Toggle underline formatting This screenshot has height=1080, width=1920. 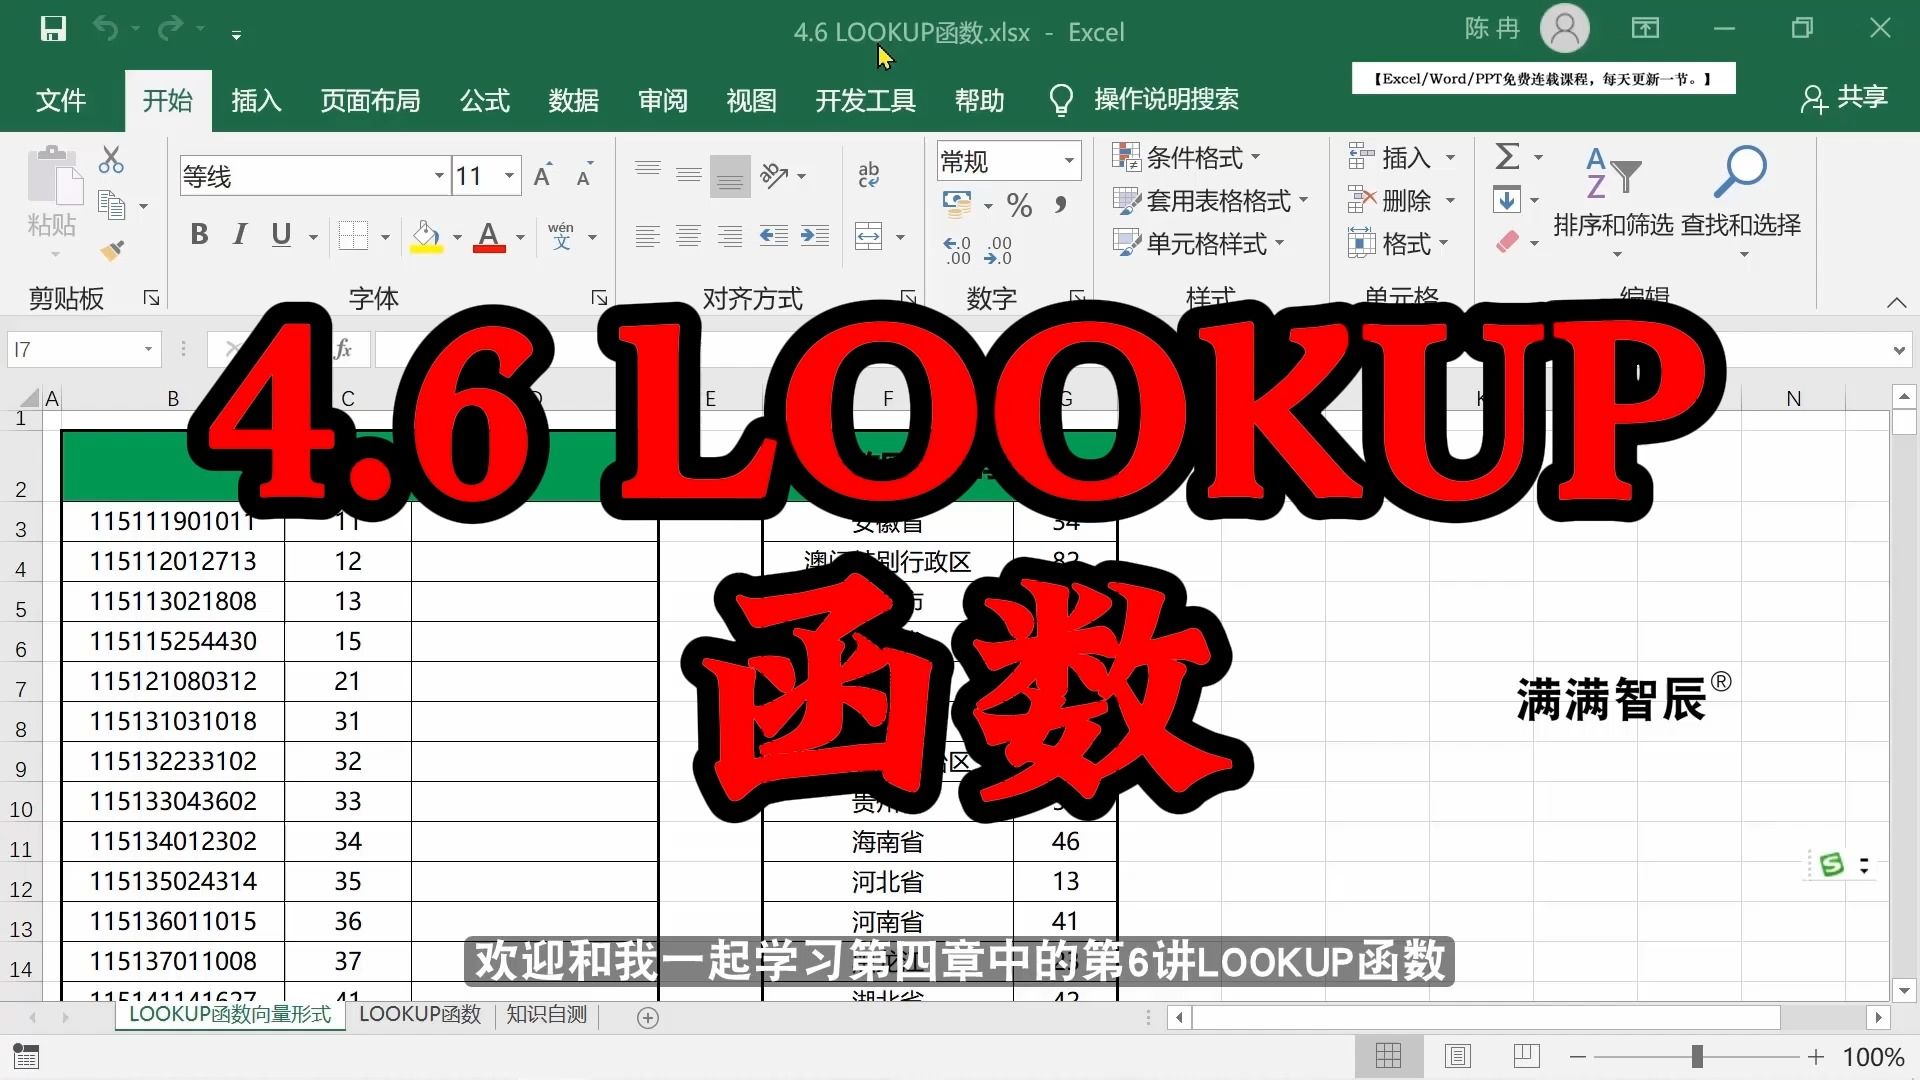280,236
